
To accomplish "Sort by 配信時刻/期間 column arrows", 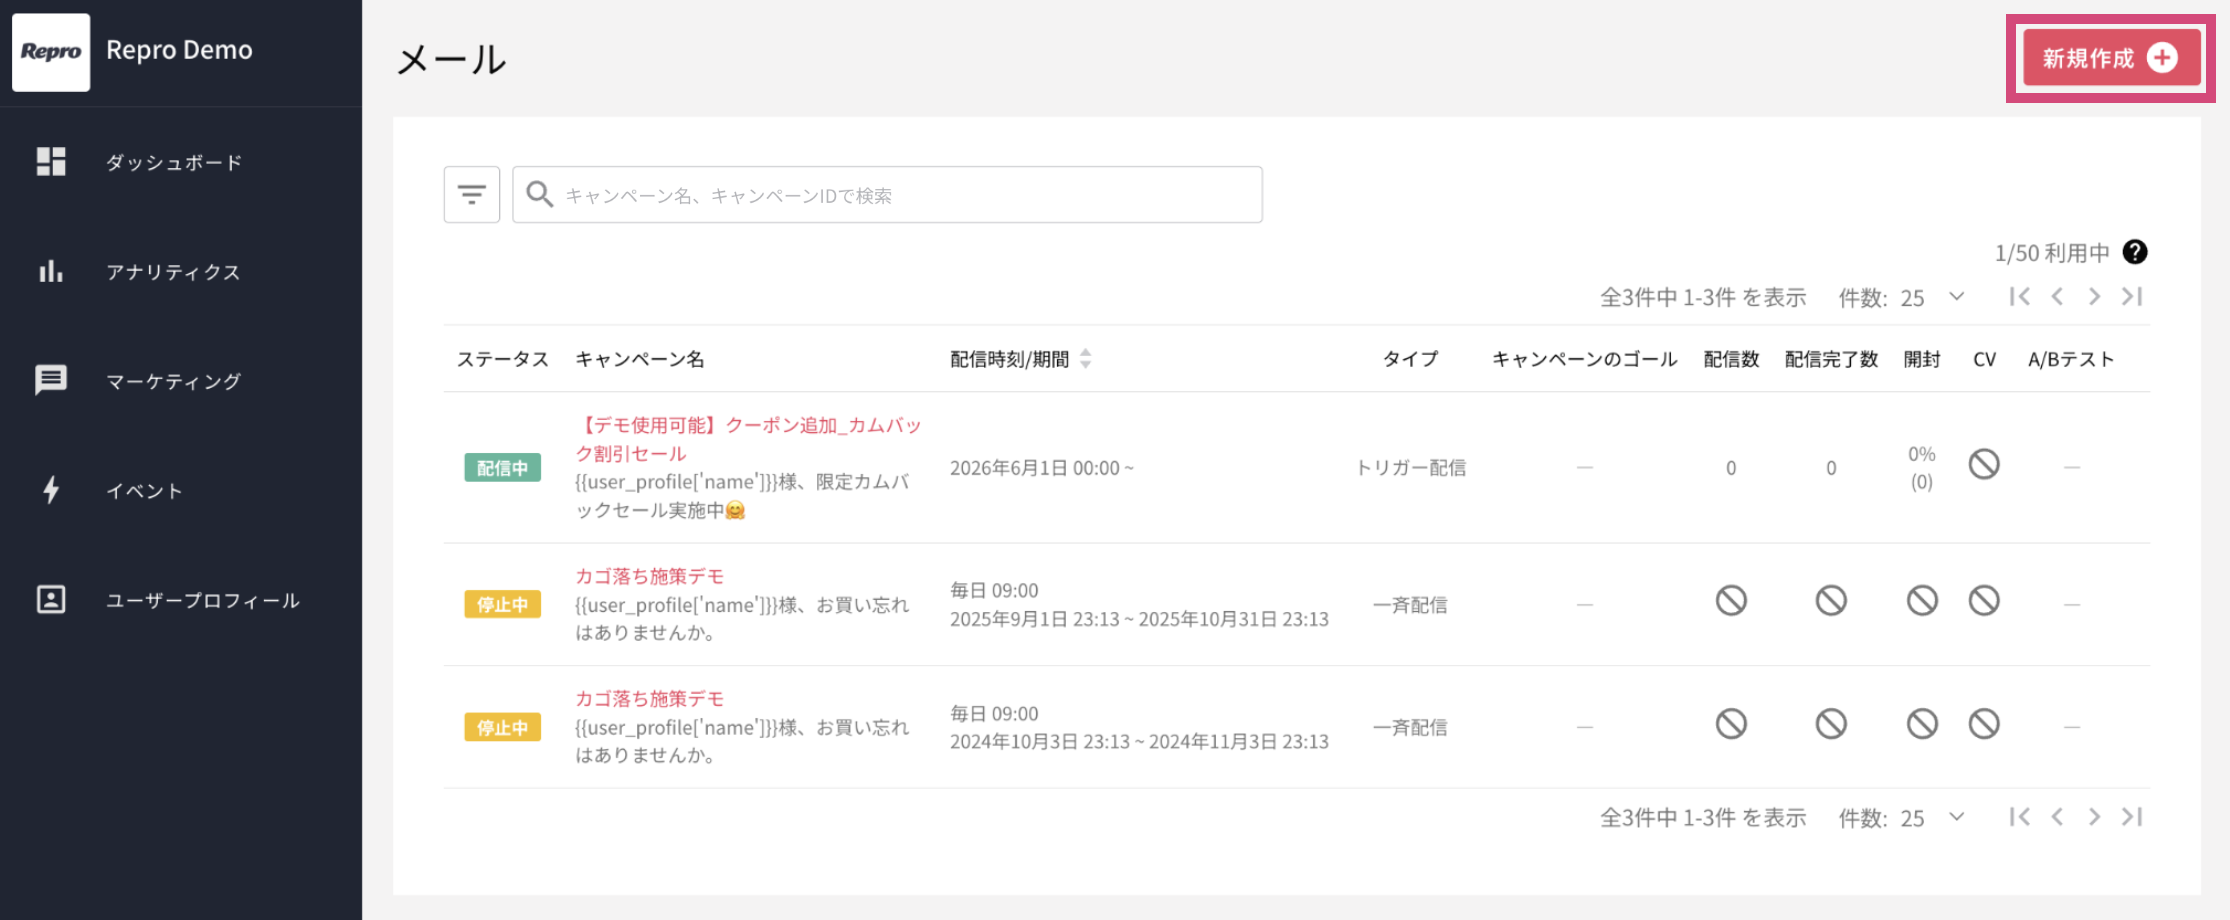I will click(x=1086, y=358).
